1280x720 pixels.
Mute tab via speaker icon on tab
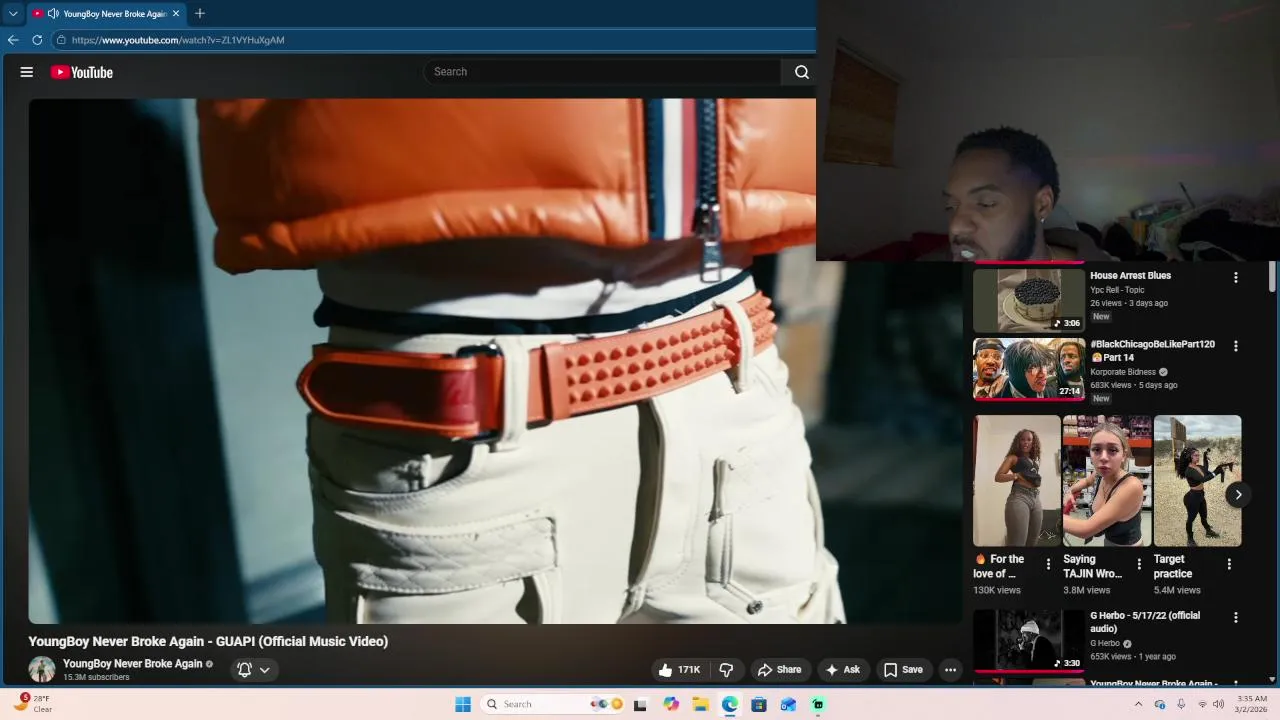[x=52, y=13]
